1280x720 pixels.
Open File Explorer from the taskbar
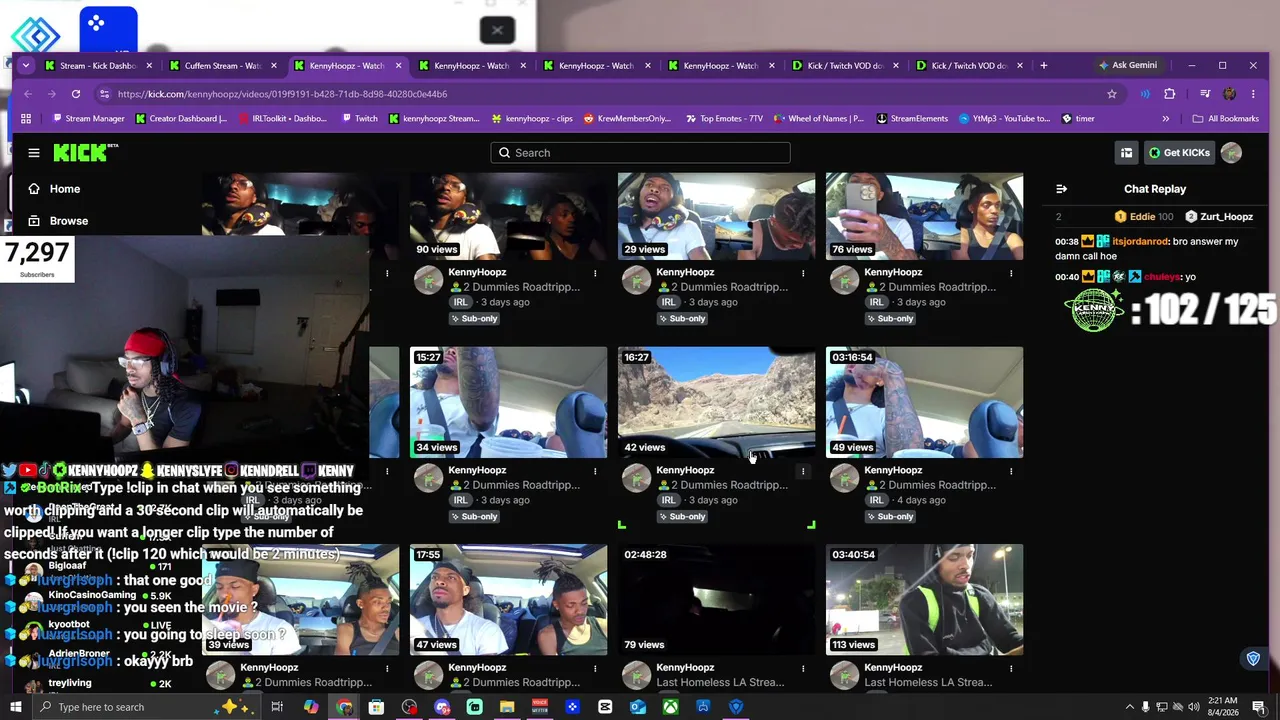pos(507,707)
